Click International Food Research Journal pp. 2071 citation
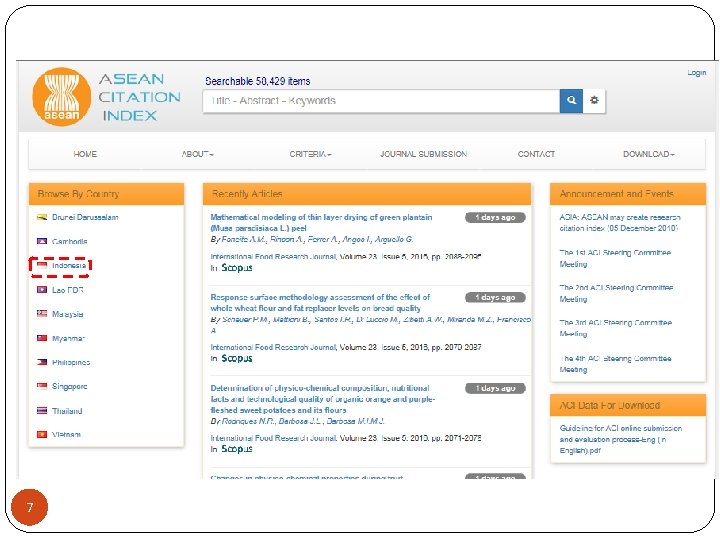Image resolution: width=720 pixels, height=540 pixels. (x=346, y=438)
